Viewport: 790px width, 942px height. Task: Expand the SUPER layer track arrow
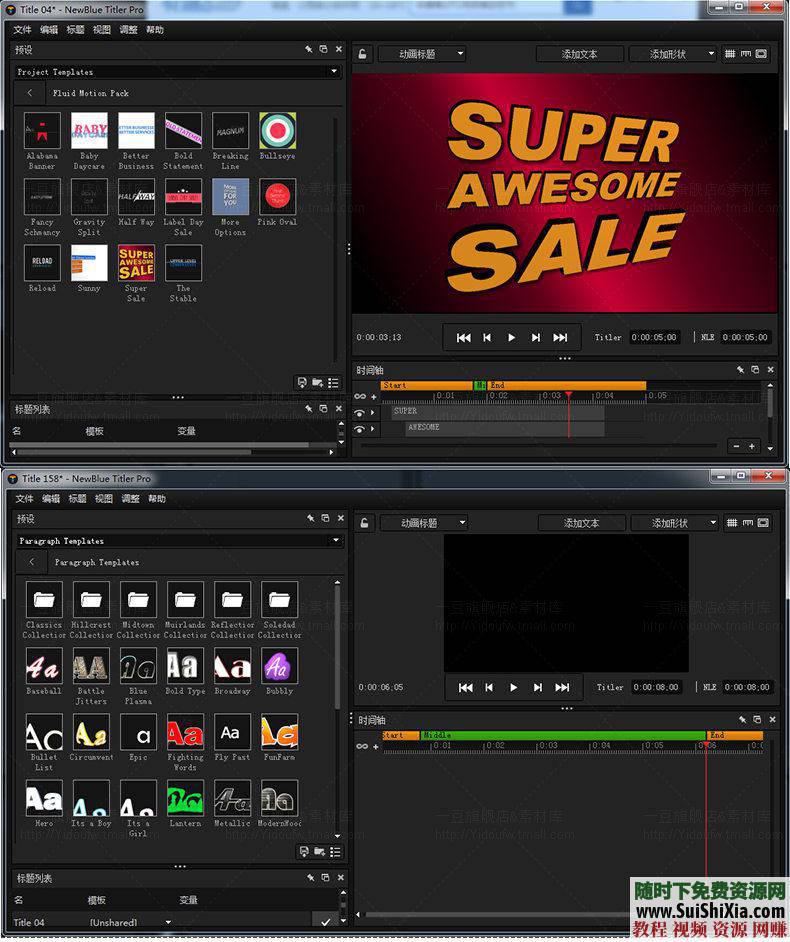[374, 412]
